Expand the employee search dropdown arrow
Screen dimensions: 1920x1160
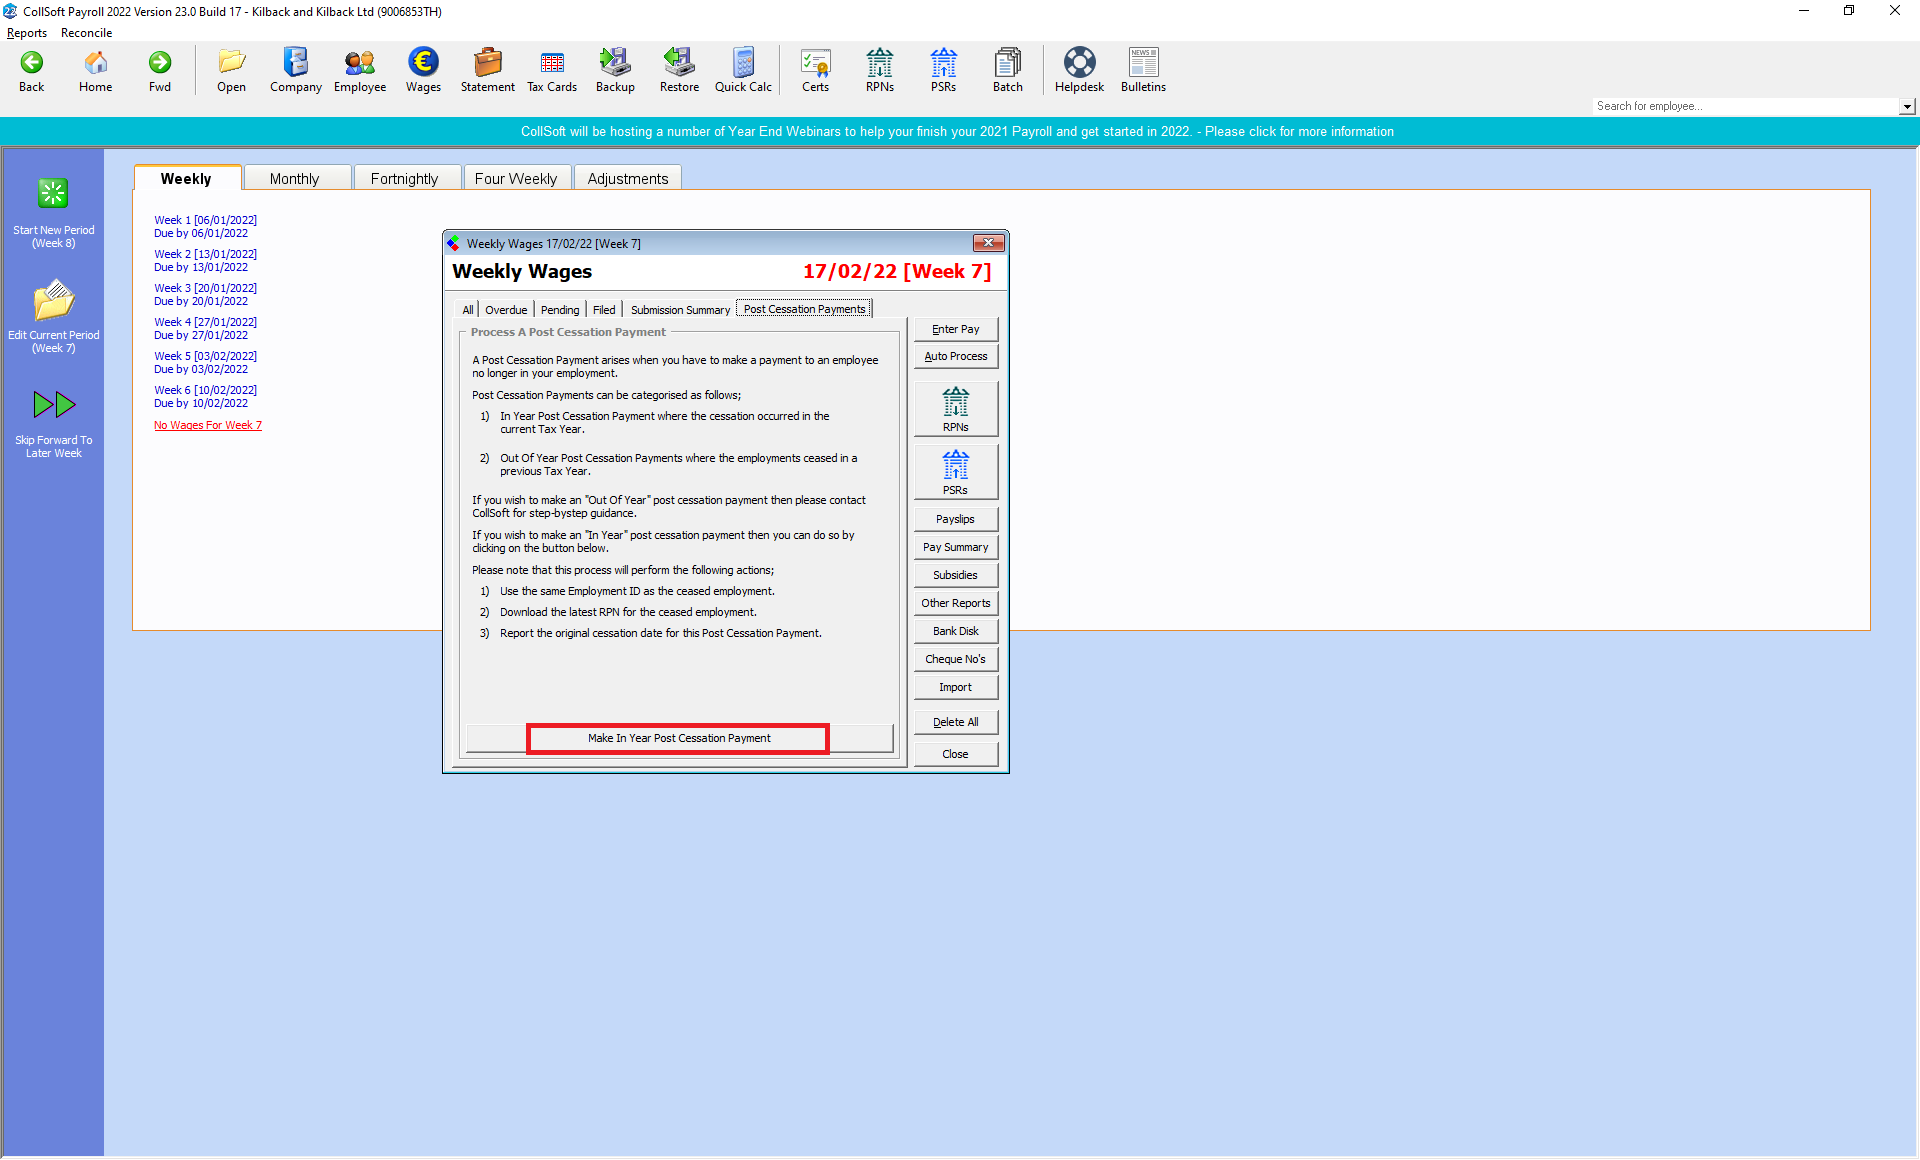click(1907, 106)
